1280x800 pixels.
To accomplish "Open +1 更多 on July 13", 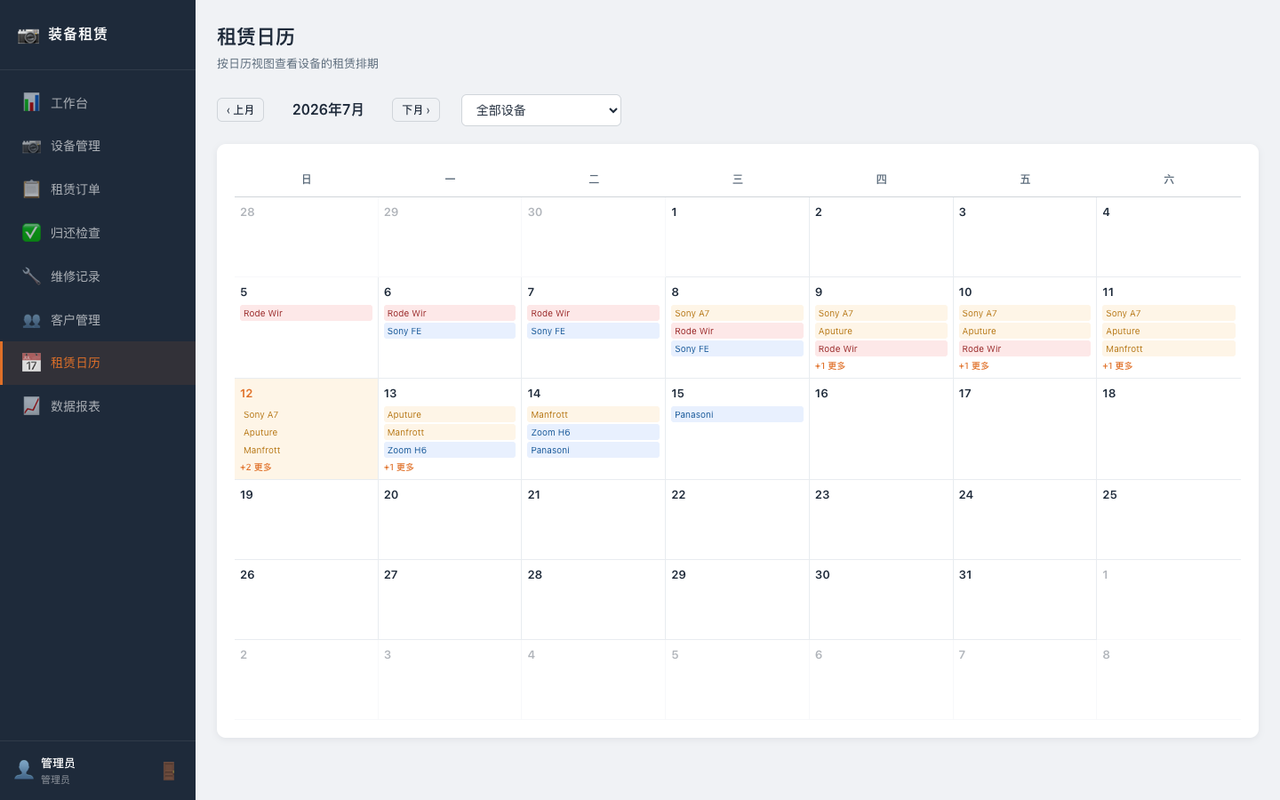I will pyautogui.click(x=399, y=467).
